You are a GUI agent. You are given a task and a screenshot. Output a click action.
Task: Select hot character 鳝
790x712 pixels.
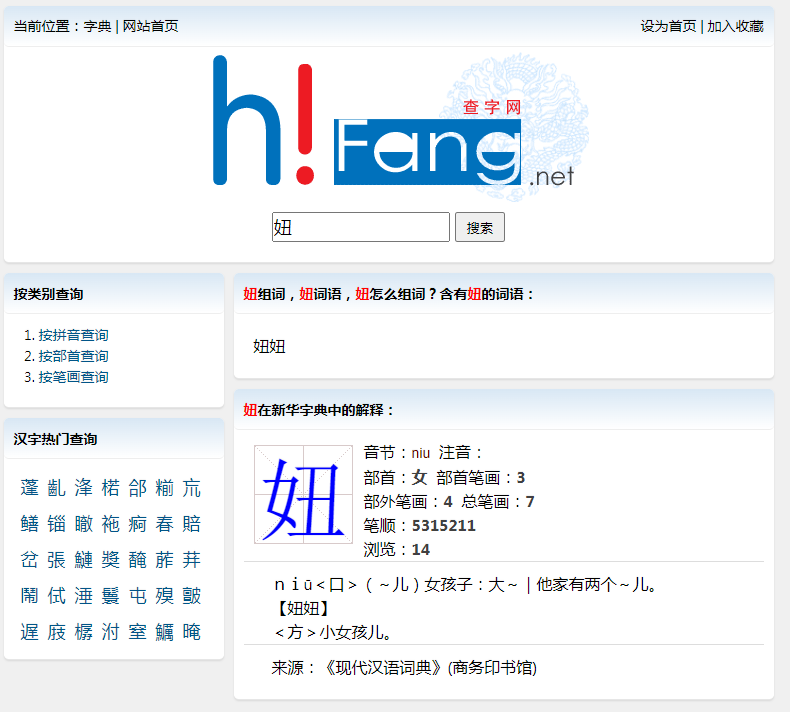[x=29, y=524]
